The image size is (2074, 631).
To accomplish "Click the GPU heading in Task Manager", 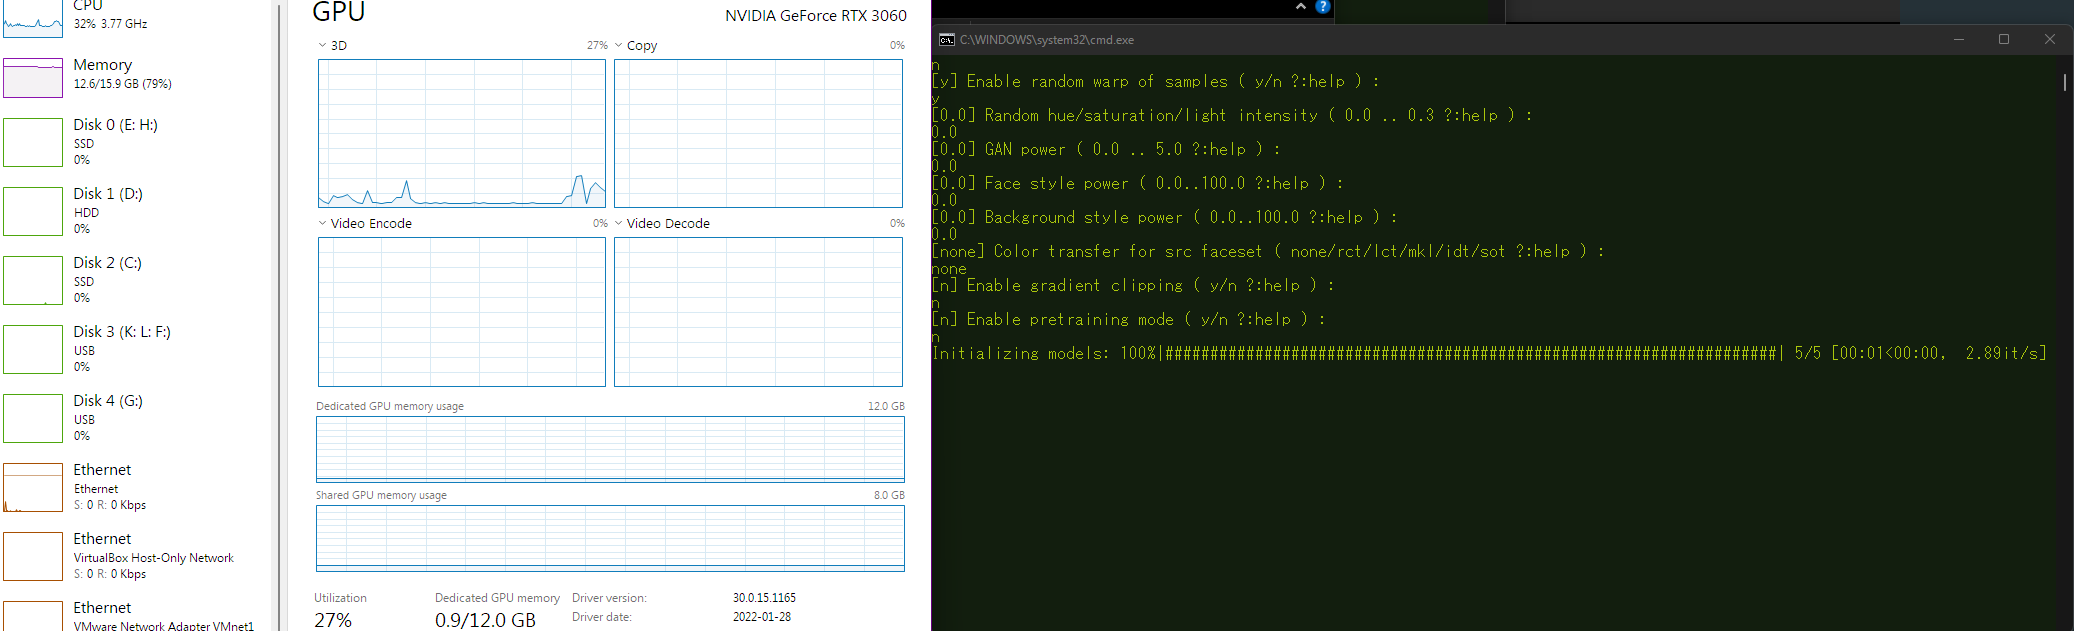I will click(339, 12).
